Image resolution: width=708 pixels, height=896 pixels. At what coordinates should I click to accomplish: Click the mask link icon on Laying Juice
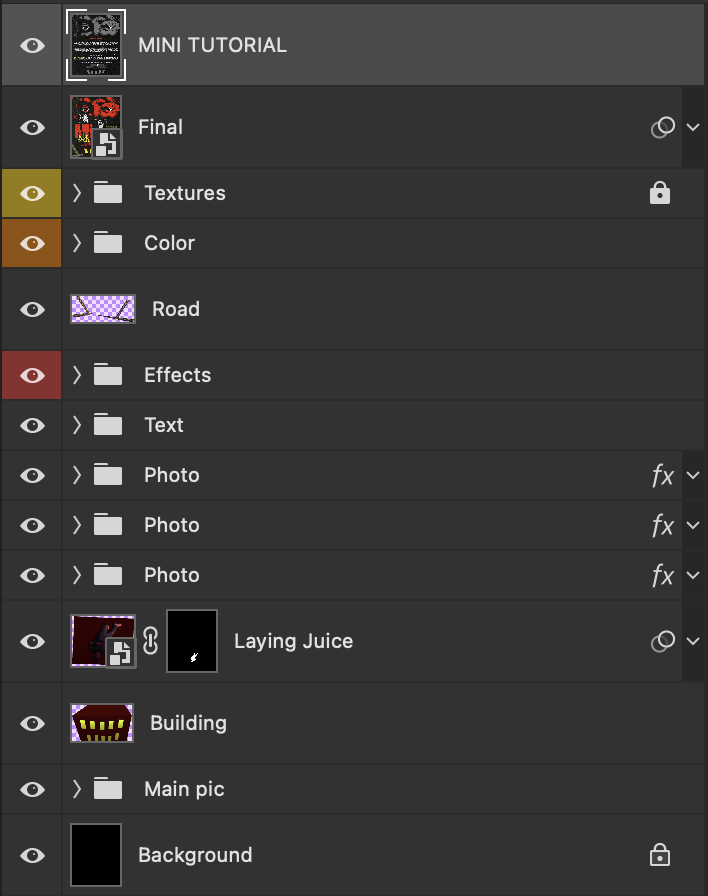point(151,641)
